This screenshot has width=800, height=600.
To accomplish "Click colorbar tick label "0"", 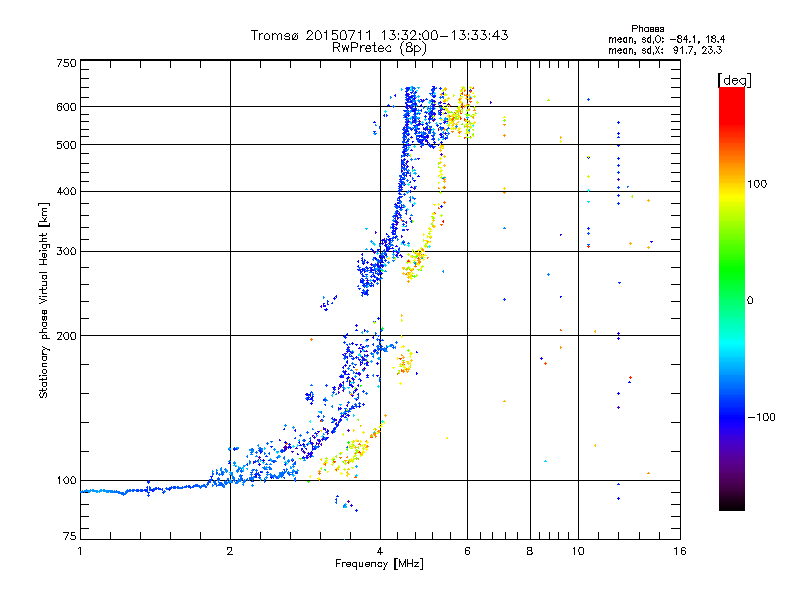I will click(x=750, y=301).
